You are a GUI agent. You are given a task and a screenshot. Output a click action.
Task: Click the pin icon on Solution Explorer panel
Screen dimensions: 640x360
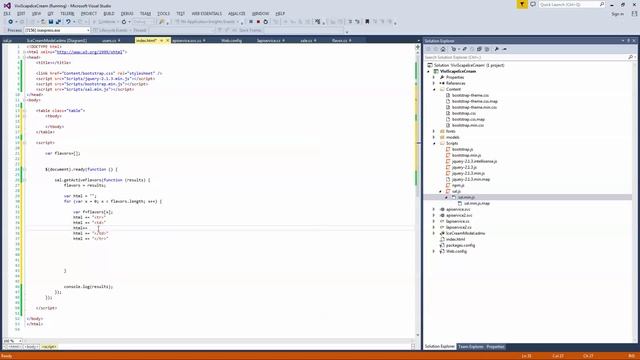(x=629, y=41)
